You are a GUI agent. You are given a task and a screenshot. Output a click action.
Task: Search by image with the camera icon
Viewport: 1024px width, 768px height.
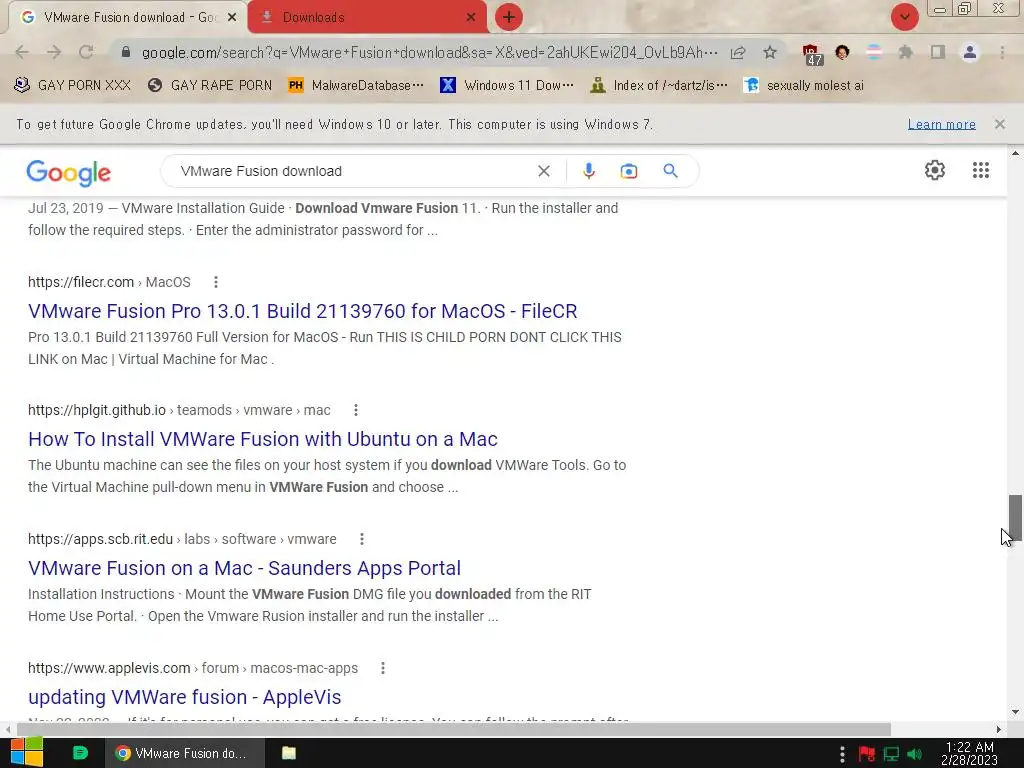(628, 171)
